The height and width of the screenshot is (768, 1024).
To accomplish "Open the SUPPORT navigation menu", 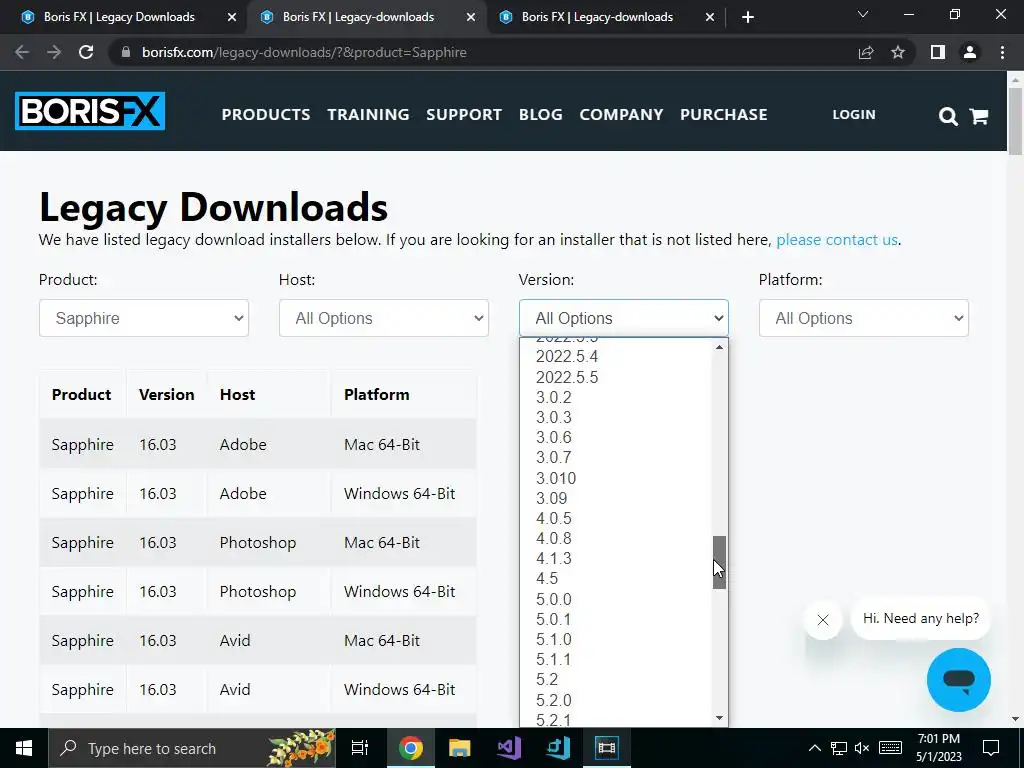I will pyautogui.click(x=464, y=114).
